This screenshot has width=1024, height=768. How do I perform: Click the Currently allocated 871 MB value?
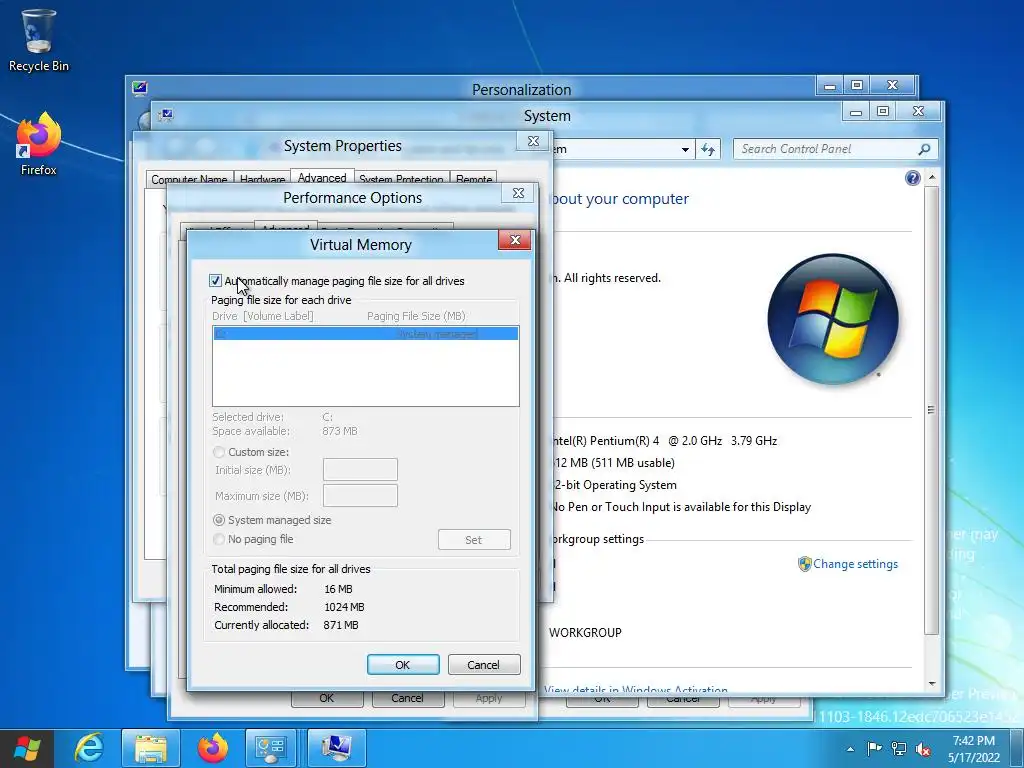point(341,626)
